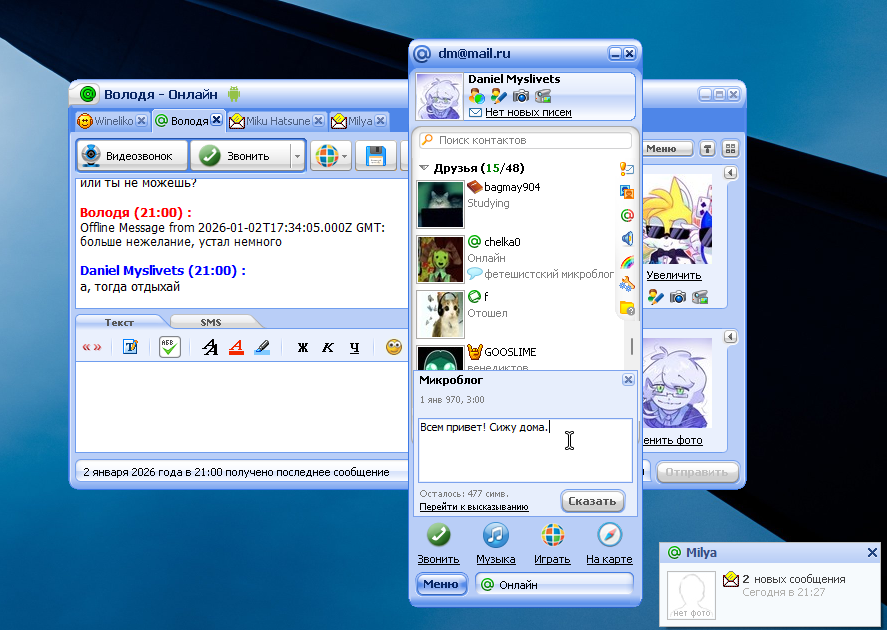Click the На карте compass icon

tap(610, 535)
